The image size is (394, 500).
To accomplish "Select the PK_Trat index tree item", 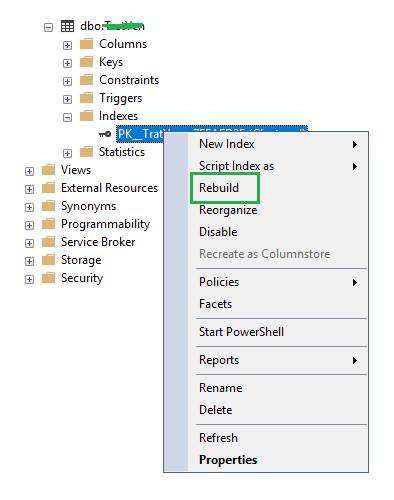I will 140,134.
